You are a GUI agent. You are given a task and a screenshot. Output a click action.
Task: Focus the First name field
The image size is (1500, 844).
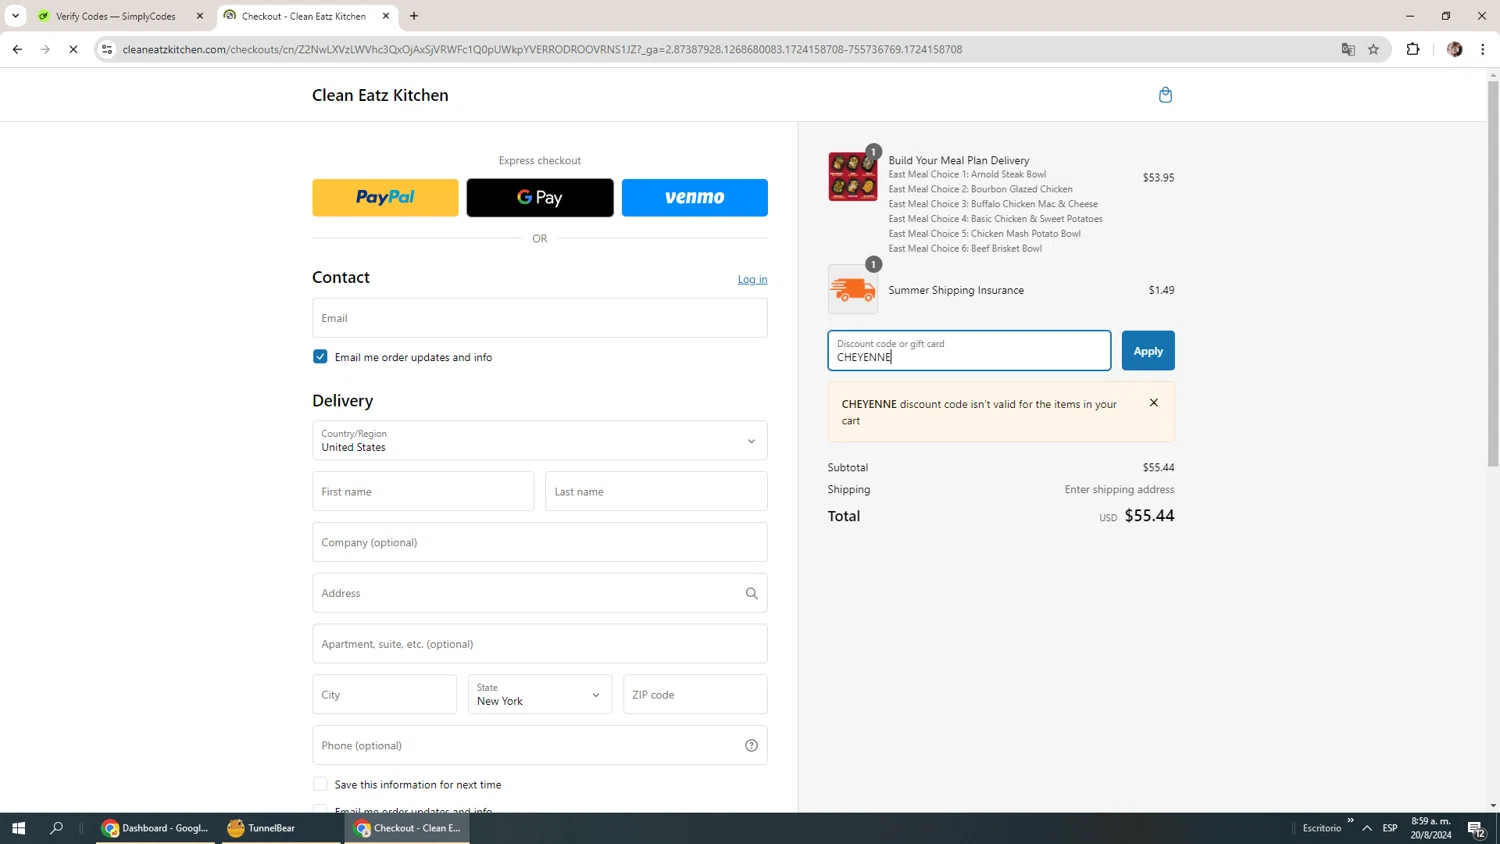423,491
